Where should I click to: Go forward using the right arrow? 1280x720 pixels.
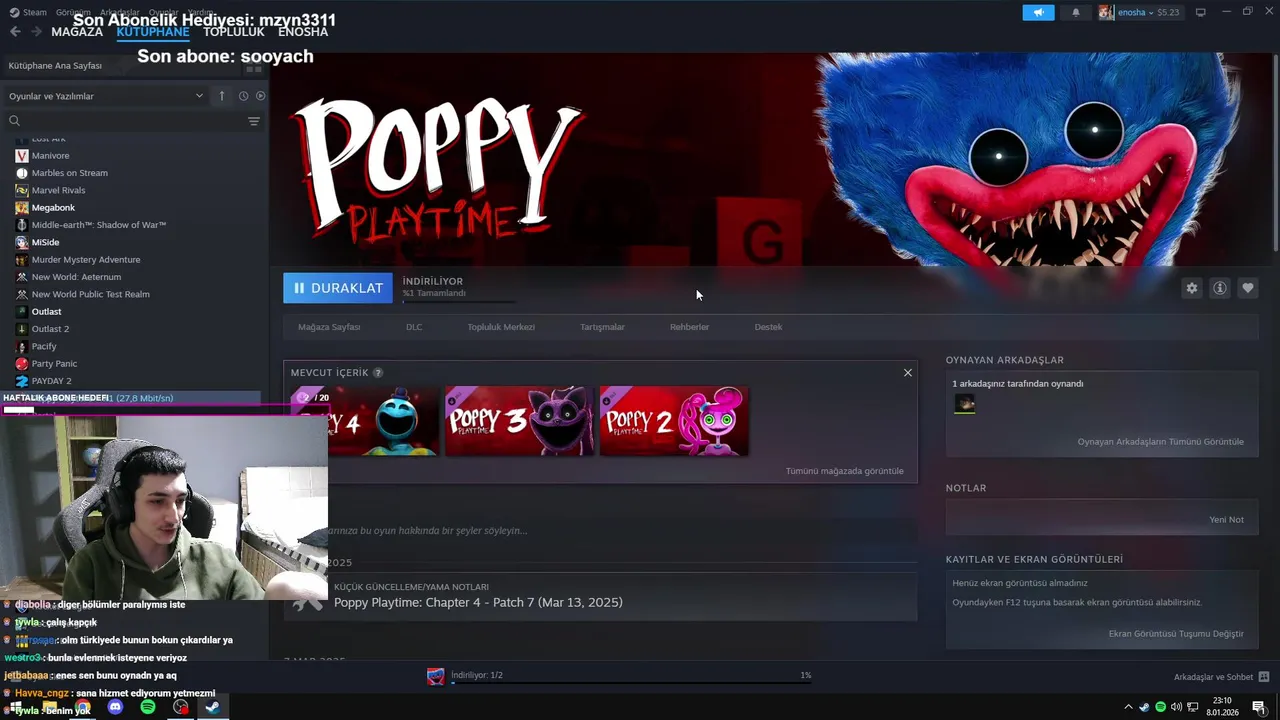[36, 32]
